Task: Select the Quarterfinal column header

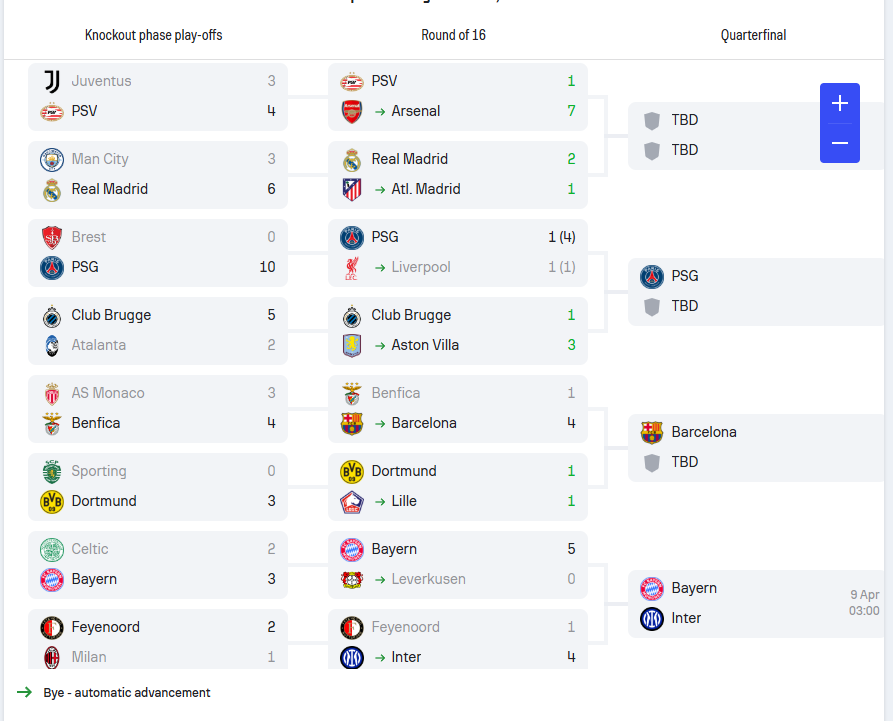Action: pyautogui.click(x=753, y=35)
